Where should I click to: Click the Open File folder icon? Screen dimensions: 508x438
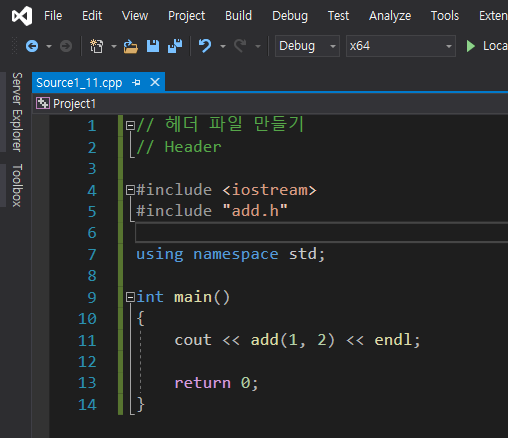pyautogui.click(x=131, y=46)
